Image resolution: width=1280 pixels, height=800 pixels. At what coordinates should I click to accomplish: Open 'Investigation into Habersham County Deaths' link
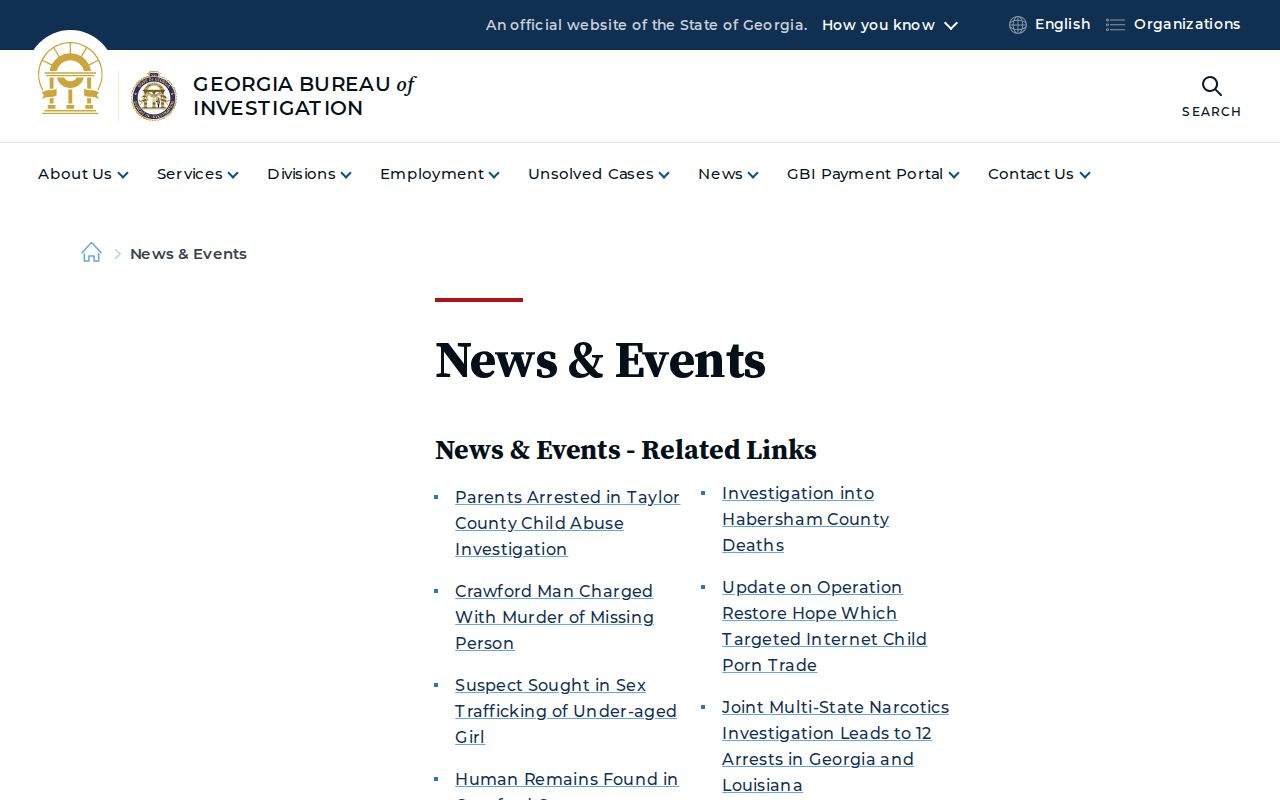pyautogui.click(x=805, y=519)
